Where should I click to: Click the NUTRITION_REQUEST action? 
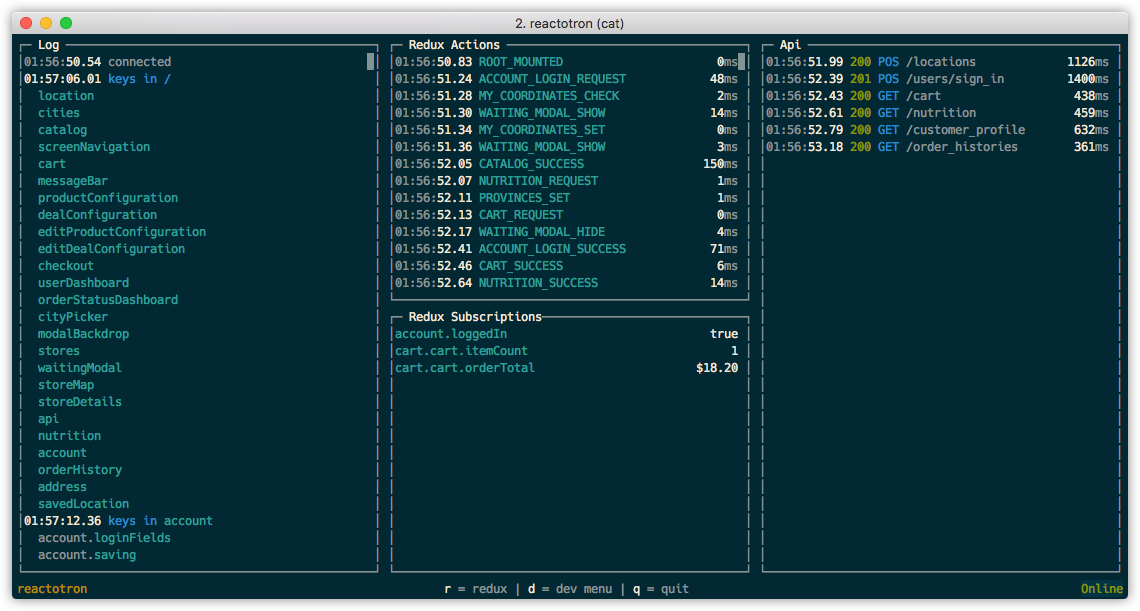(566, 180)
